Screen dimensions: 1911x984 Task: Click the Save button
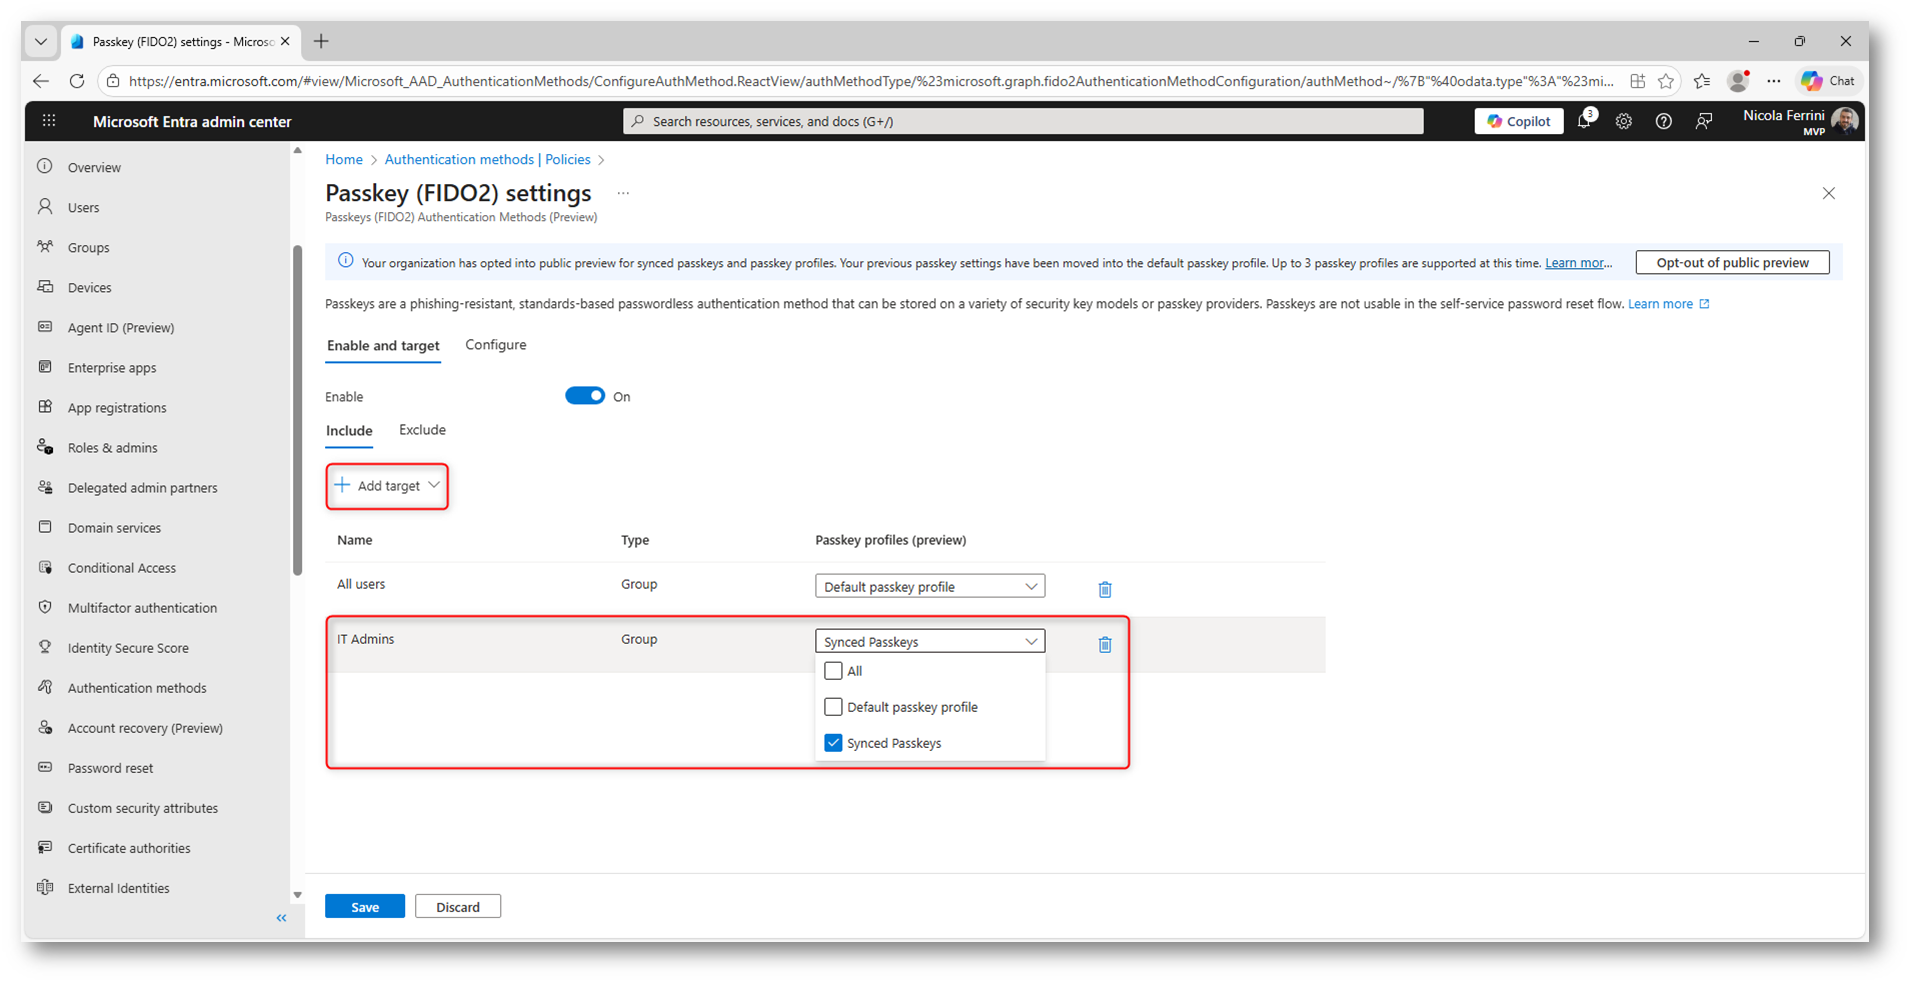coord(364,906)
